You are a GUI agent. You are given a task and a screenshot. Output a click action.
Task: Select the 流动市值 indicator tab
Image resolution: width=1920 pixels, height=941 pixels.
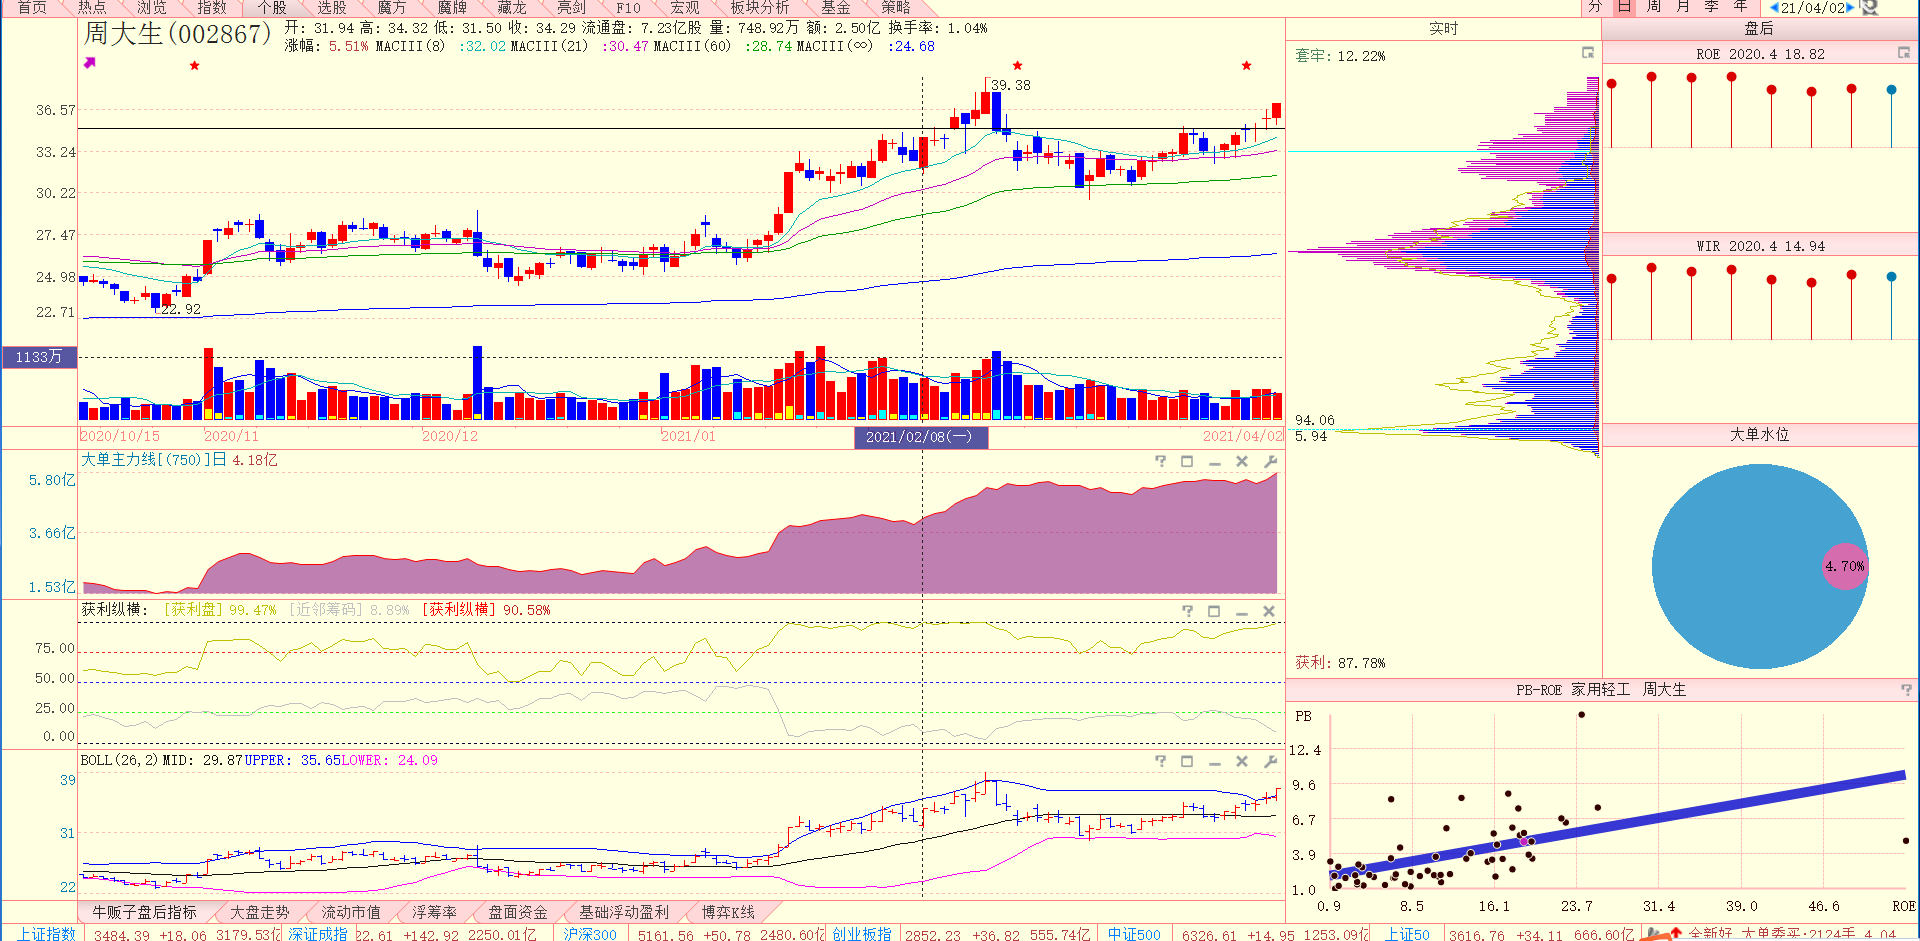(x=351, y=912)
